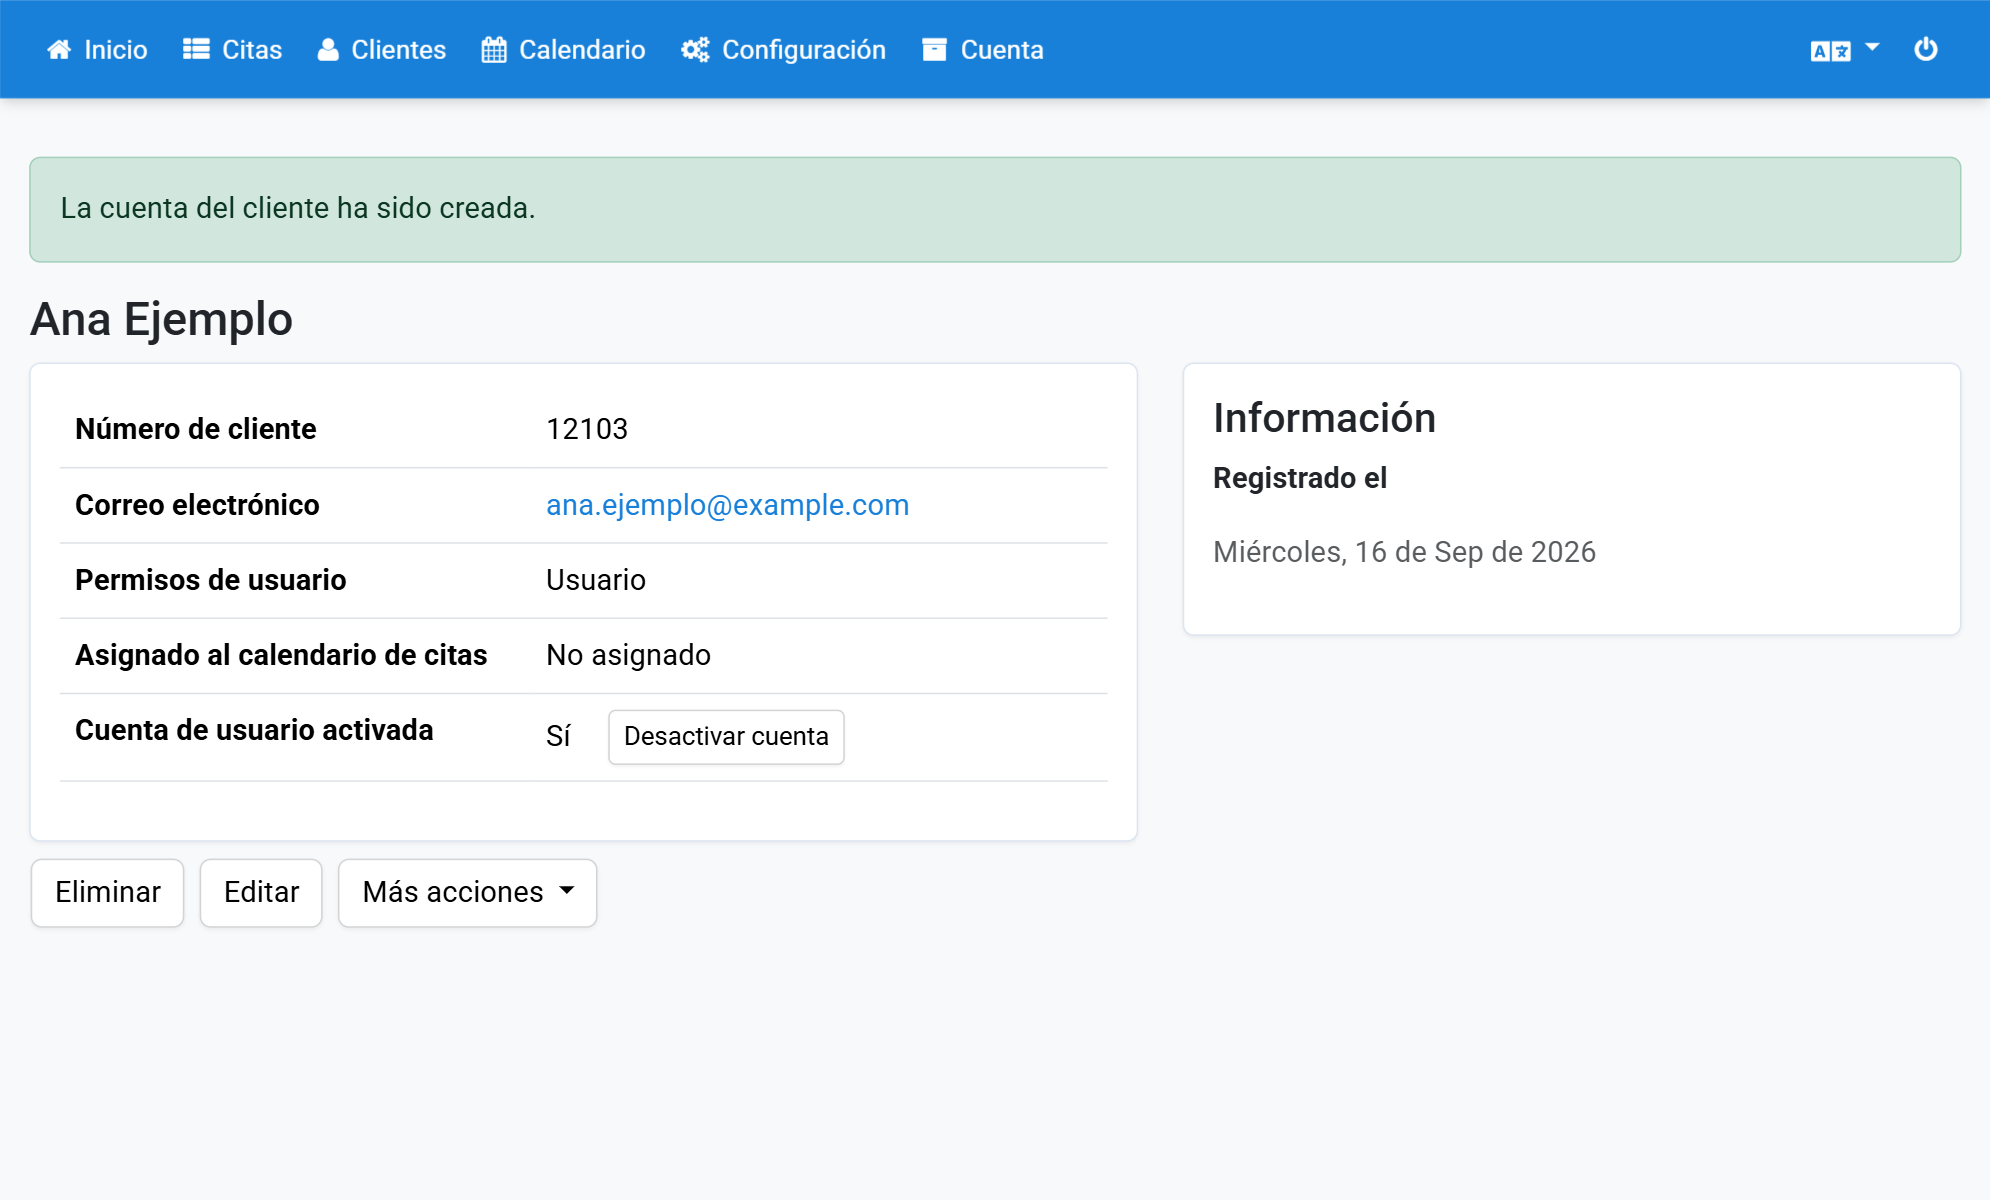Click the Desactivar cuenta button
1990x1200 pixels.
click(x=726, y=737)
